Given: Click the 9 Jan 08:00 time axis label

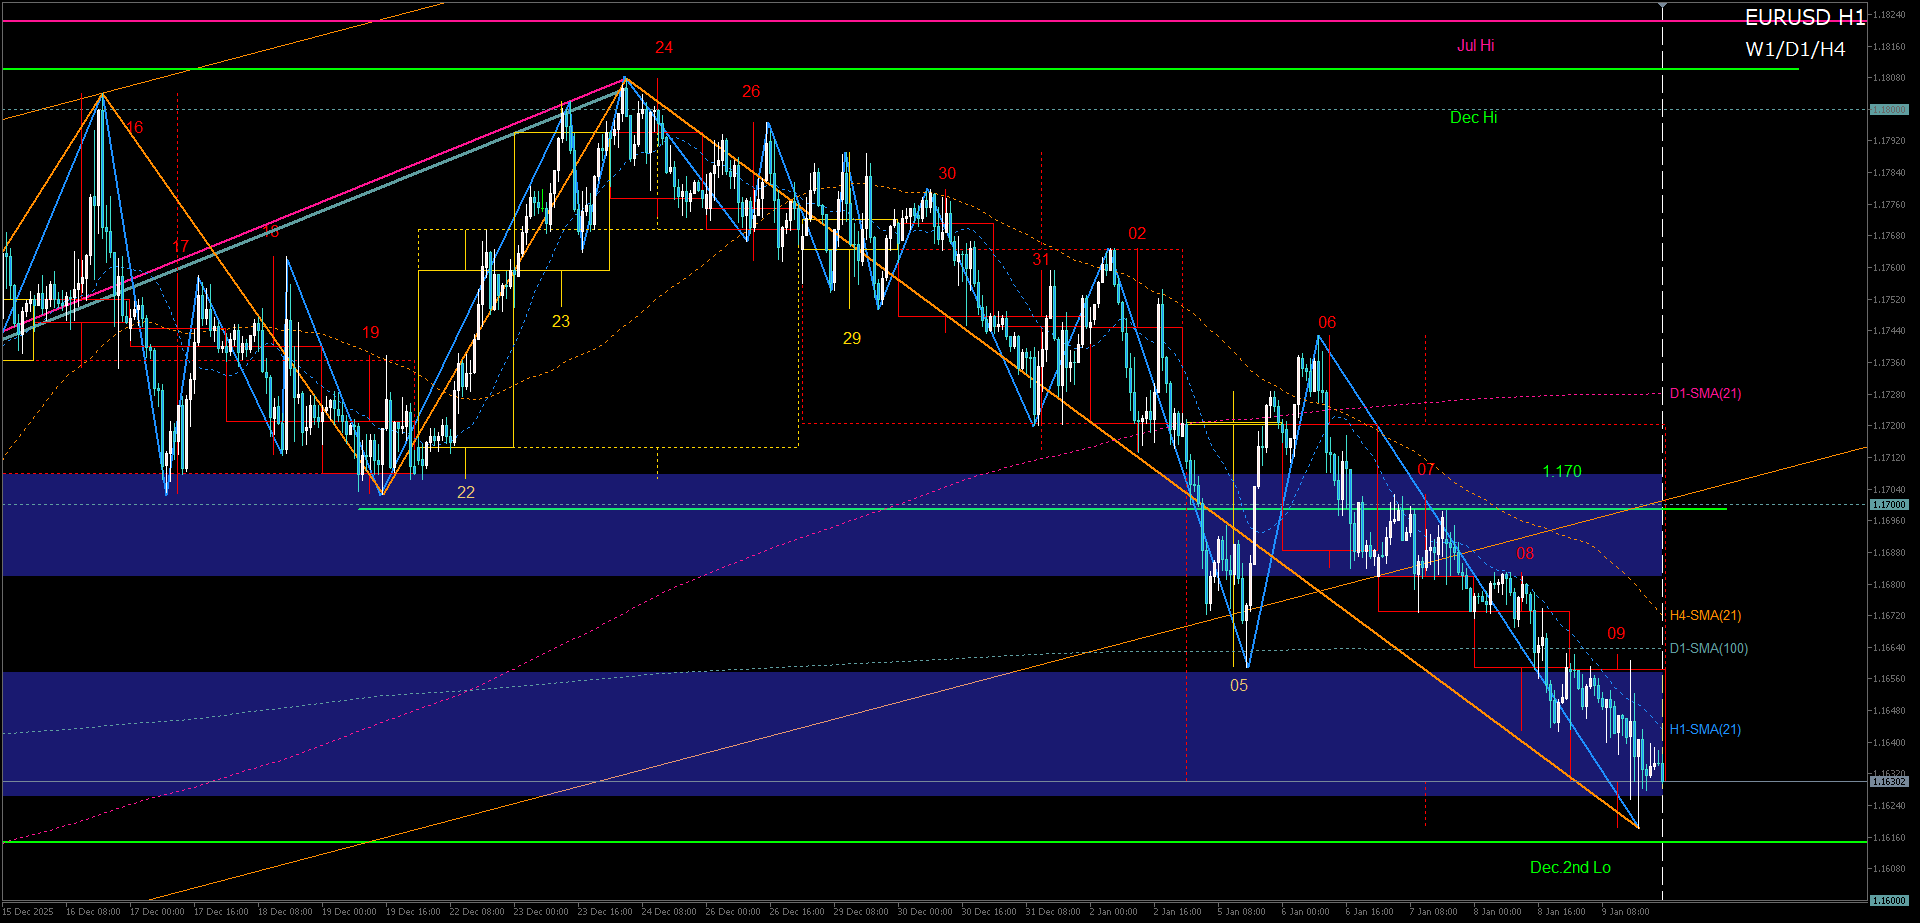Looking at the screenshot, I should pos(1625,912).
